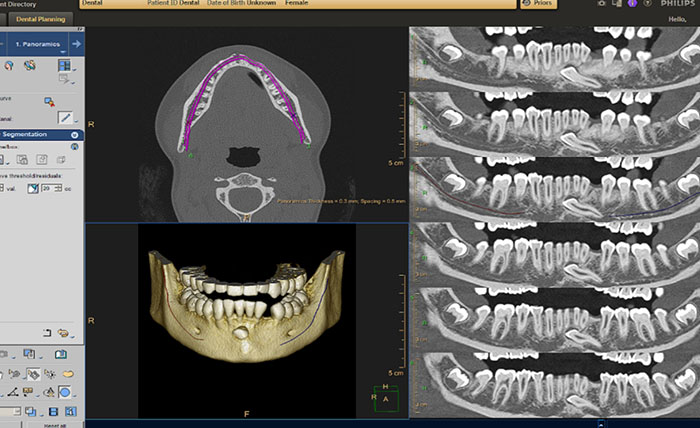Screen dimensions: 700x428
Task: Click the green orientation cube with A label
Action: (x=386, y=399)
